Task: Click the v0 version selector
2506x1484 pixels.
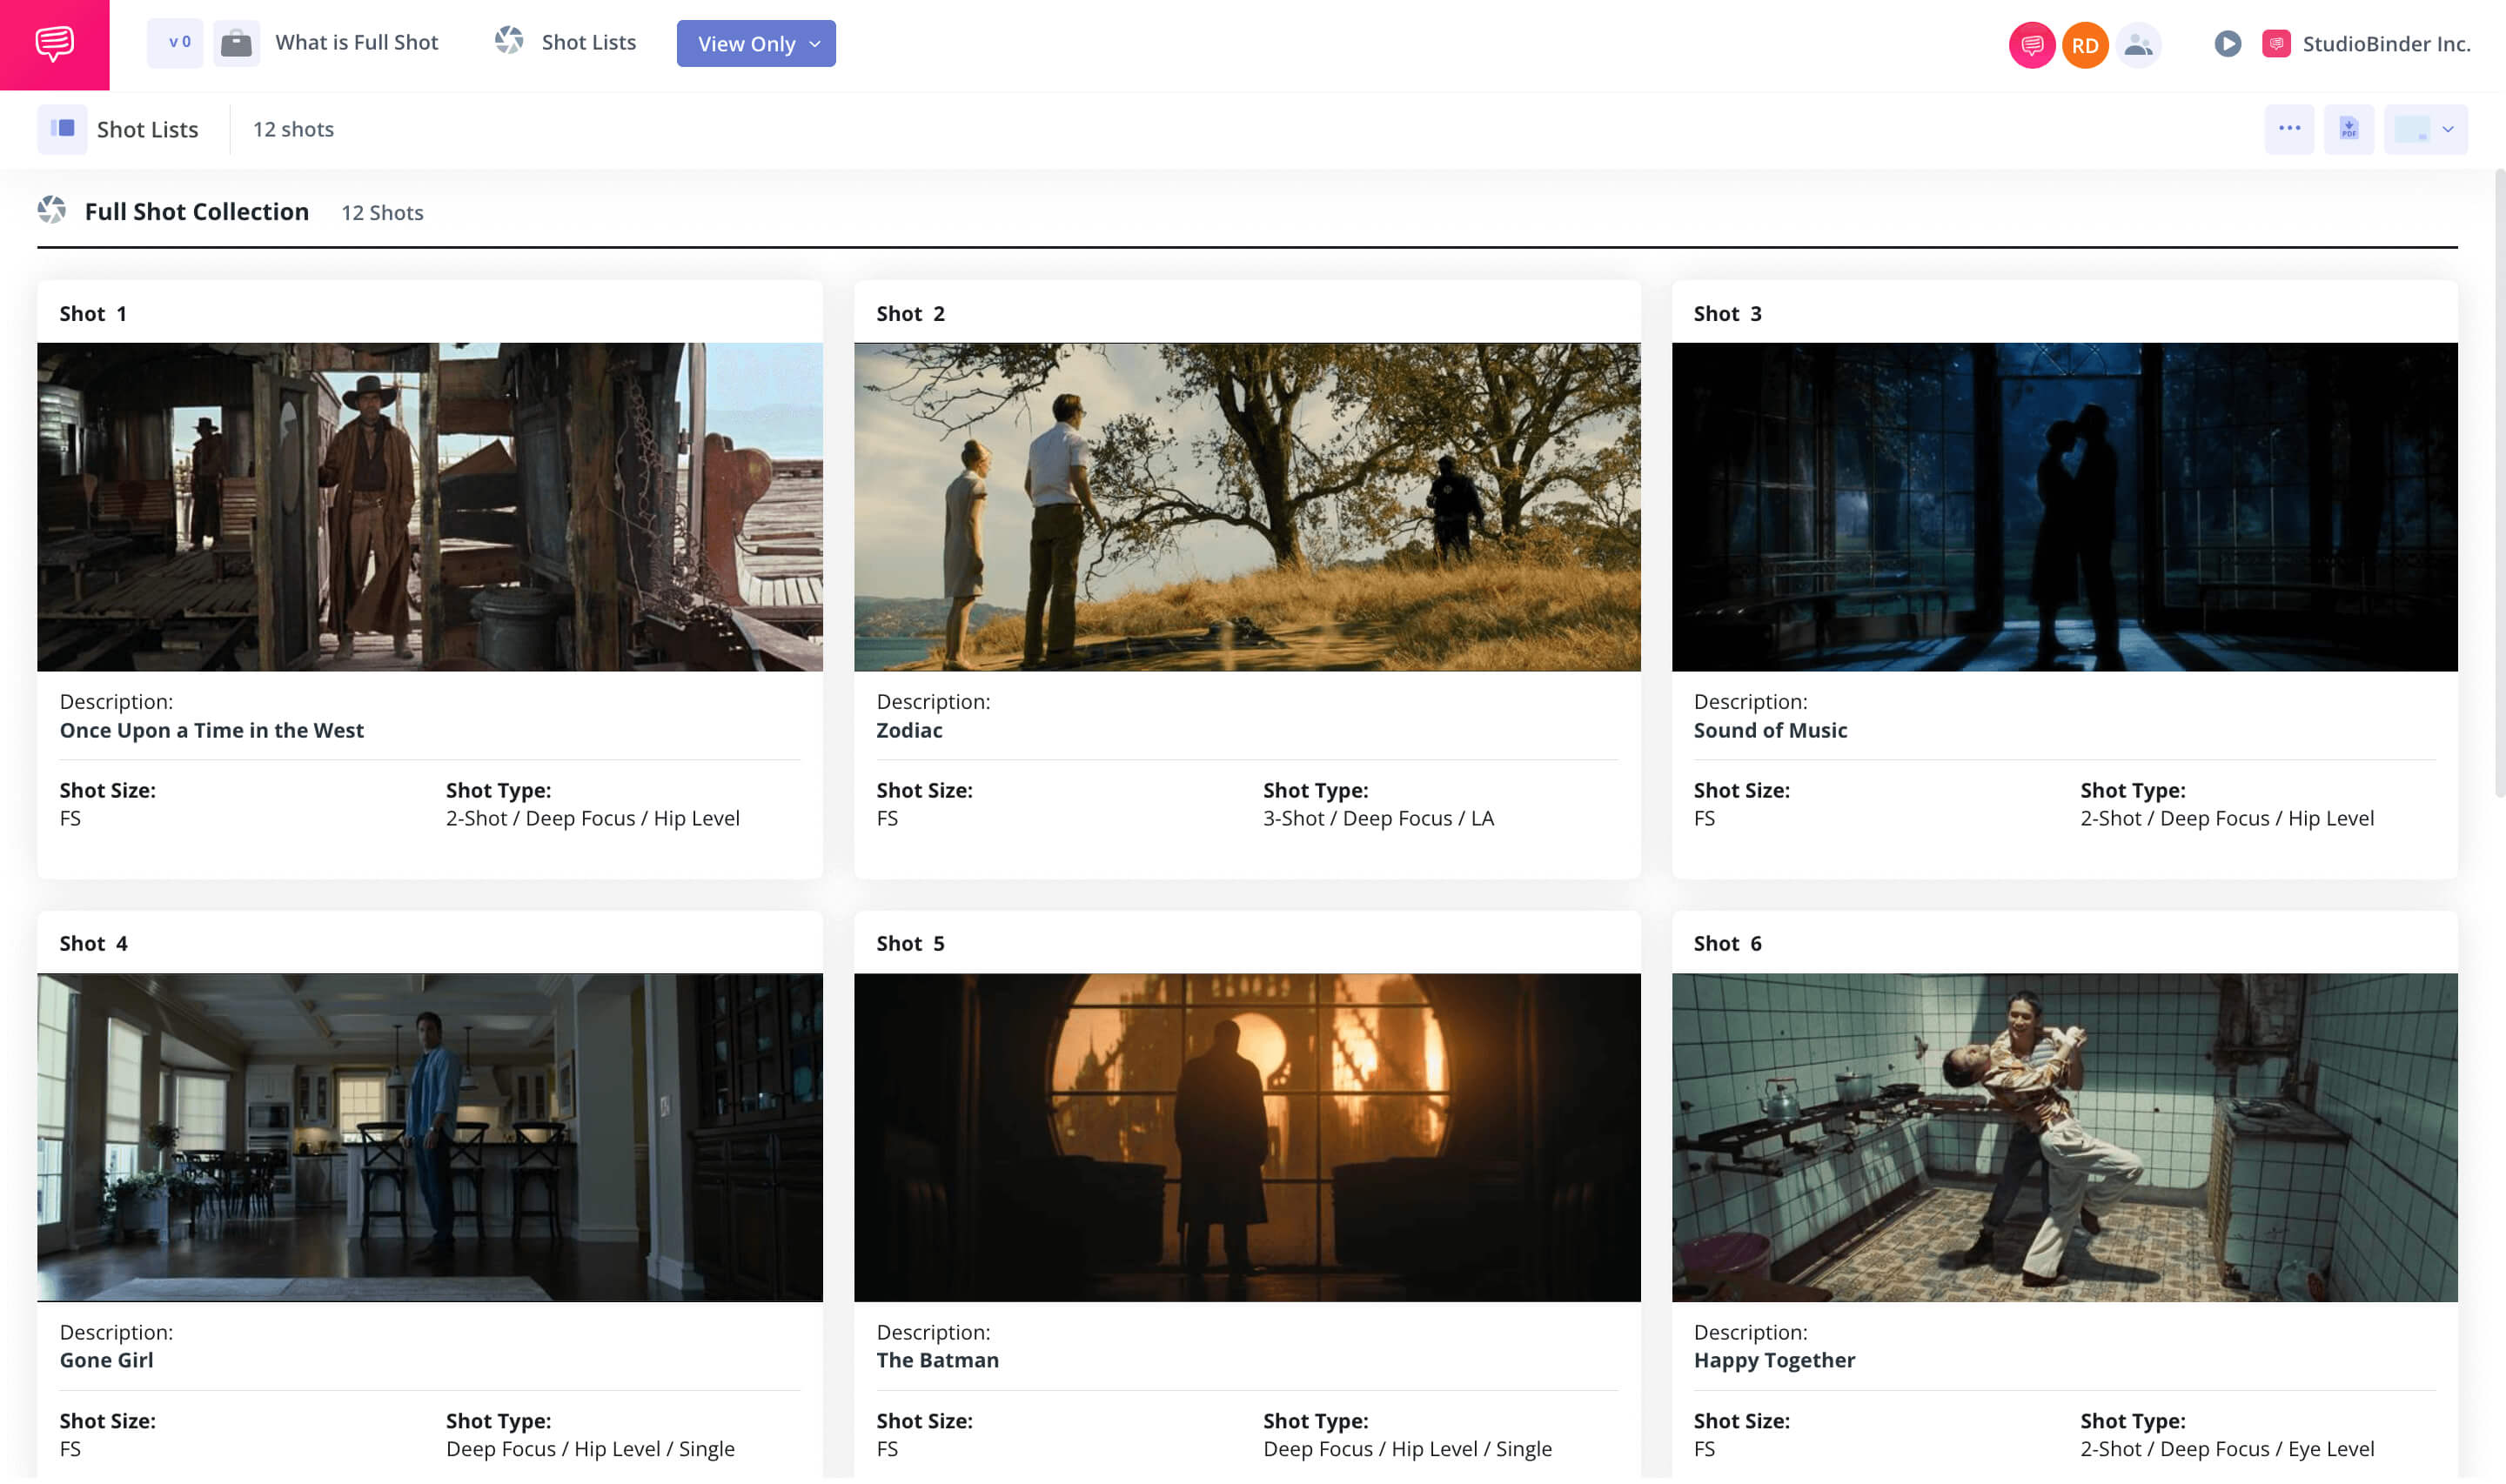Action: (x=175, y=43)
